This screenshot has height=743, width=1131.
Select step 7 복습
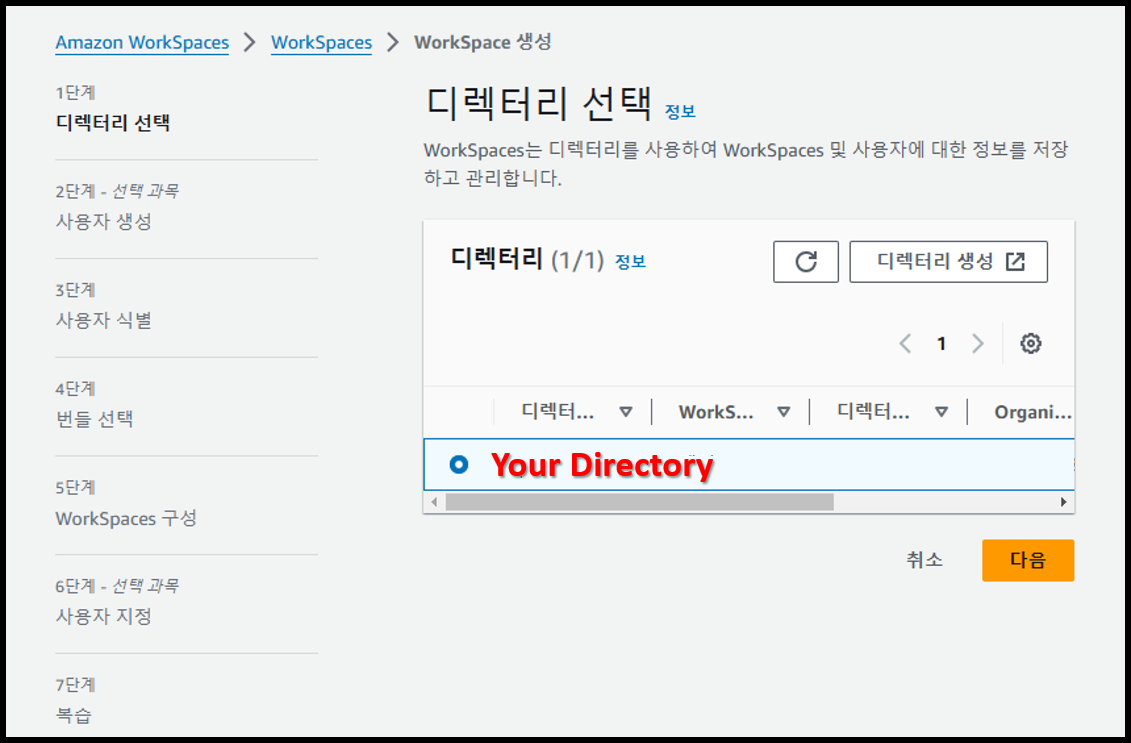pos(74,716)
